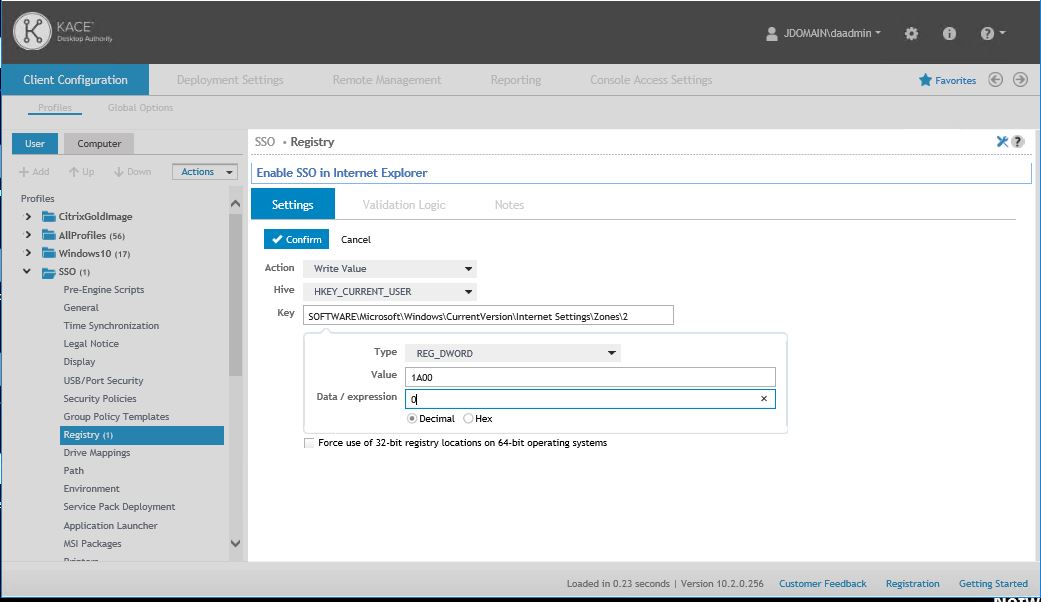This screenshot has height=602, width=1041.
Task: Go forward with the right arrow icon
Action: pos(1020,80)
